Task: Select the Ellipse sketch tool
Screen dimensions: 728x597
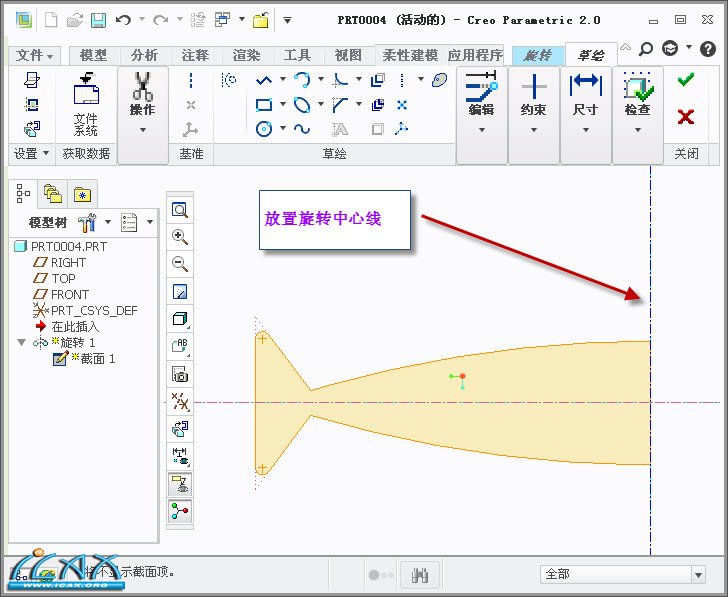Action: (x=302, y=105)
